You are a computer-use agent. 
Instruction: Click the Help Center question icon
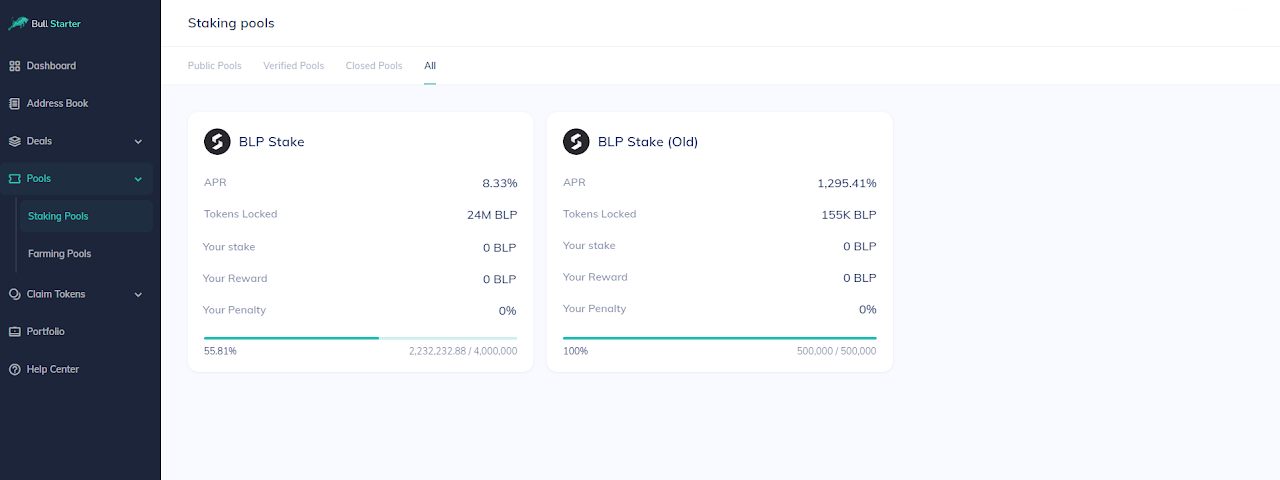tap(15, 369)
